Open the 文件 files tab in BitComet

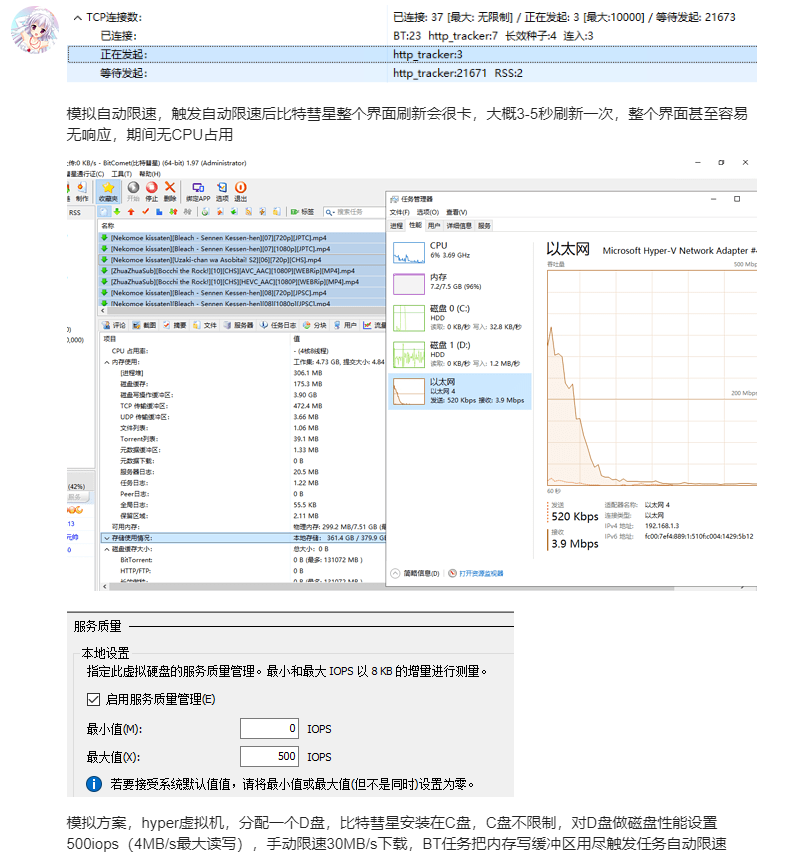[x=205, y=325]
